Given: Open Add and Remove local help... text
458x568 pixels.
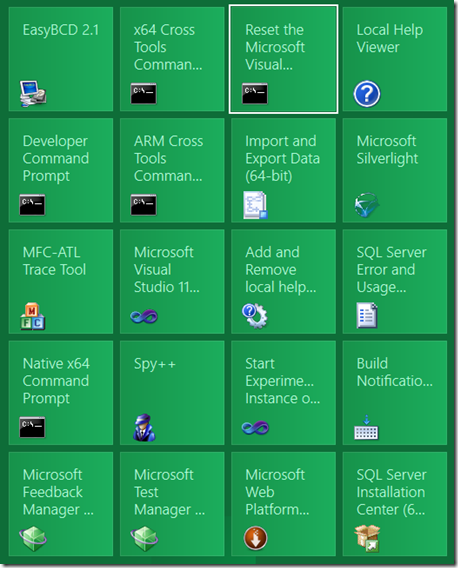Looking at the screenshot, I should (281, 270).
